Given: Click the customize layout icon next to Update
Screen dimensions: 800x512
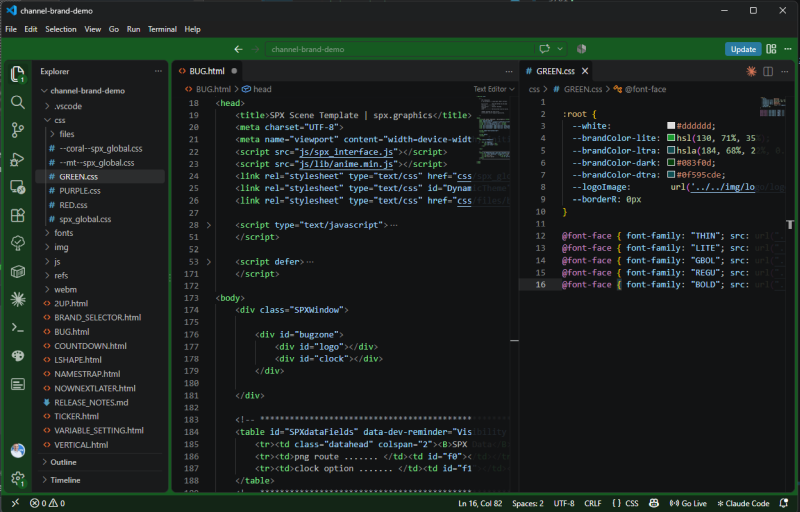Looking at the screenshot, I should pyautogui.click(x=771, y=49).
